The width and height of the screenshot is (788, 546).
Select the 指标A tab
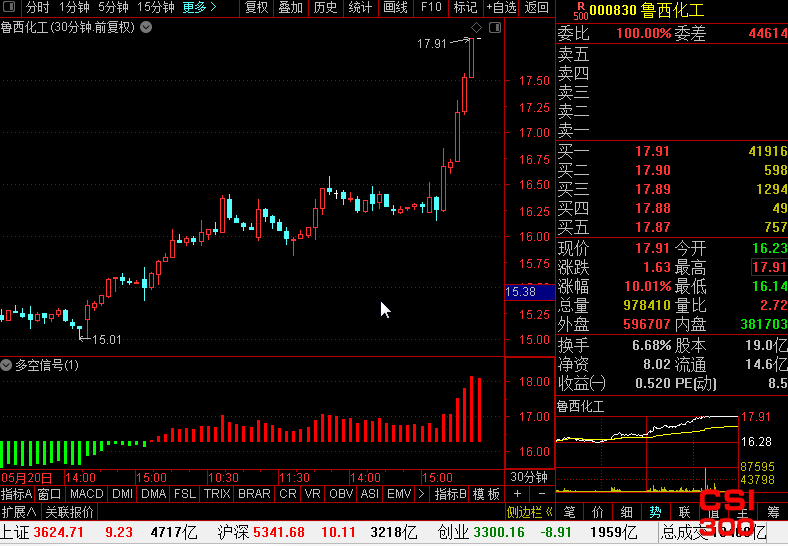[17, 494]
